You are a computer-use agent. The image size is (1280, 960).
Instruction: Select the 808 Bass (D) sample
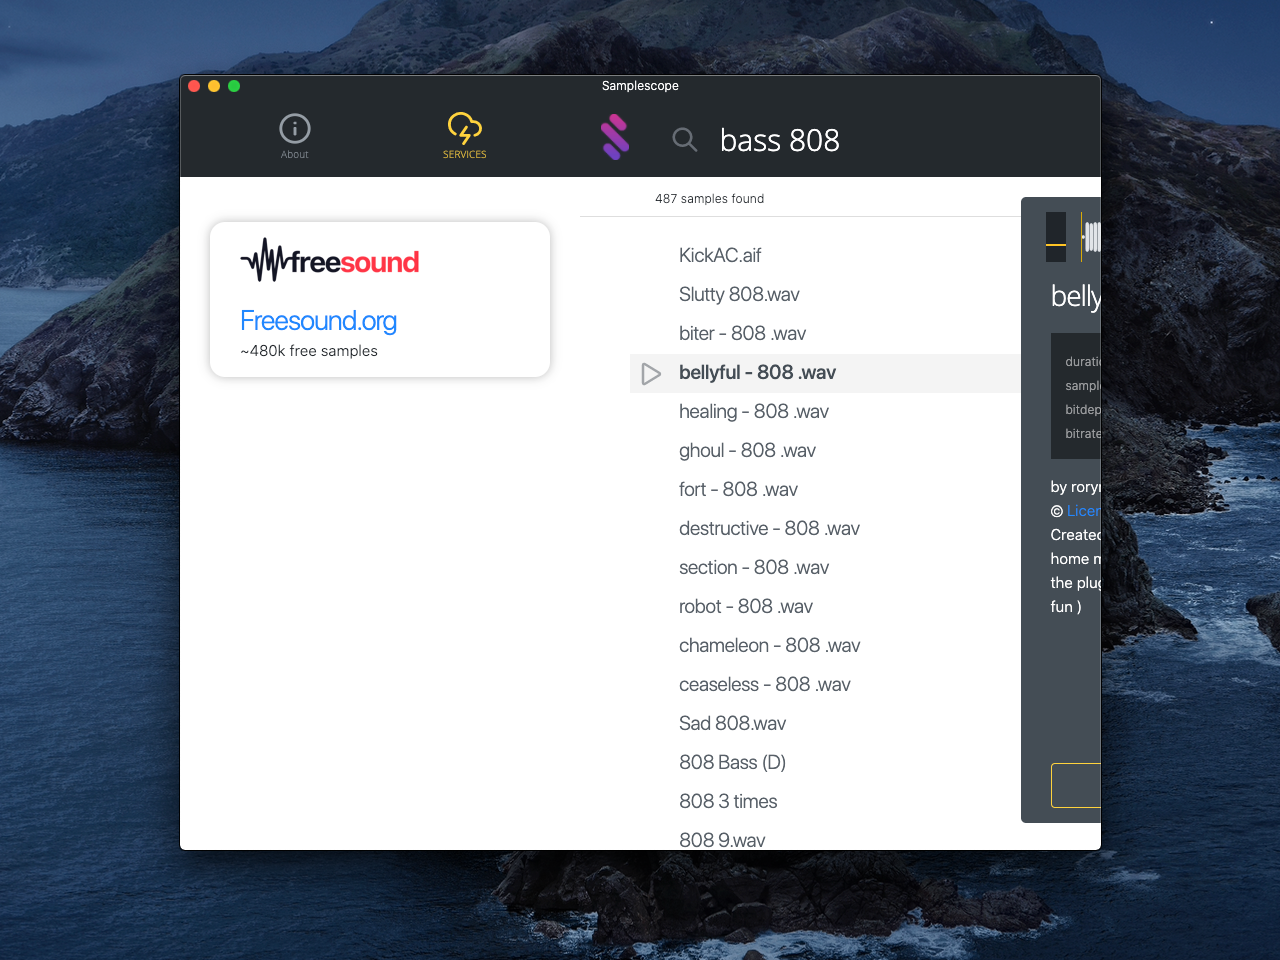[x=733, y=762]
